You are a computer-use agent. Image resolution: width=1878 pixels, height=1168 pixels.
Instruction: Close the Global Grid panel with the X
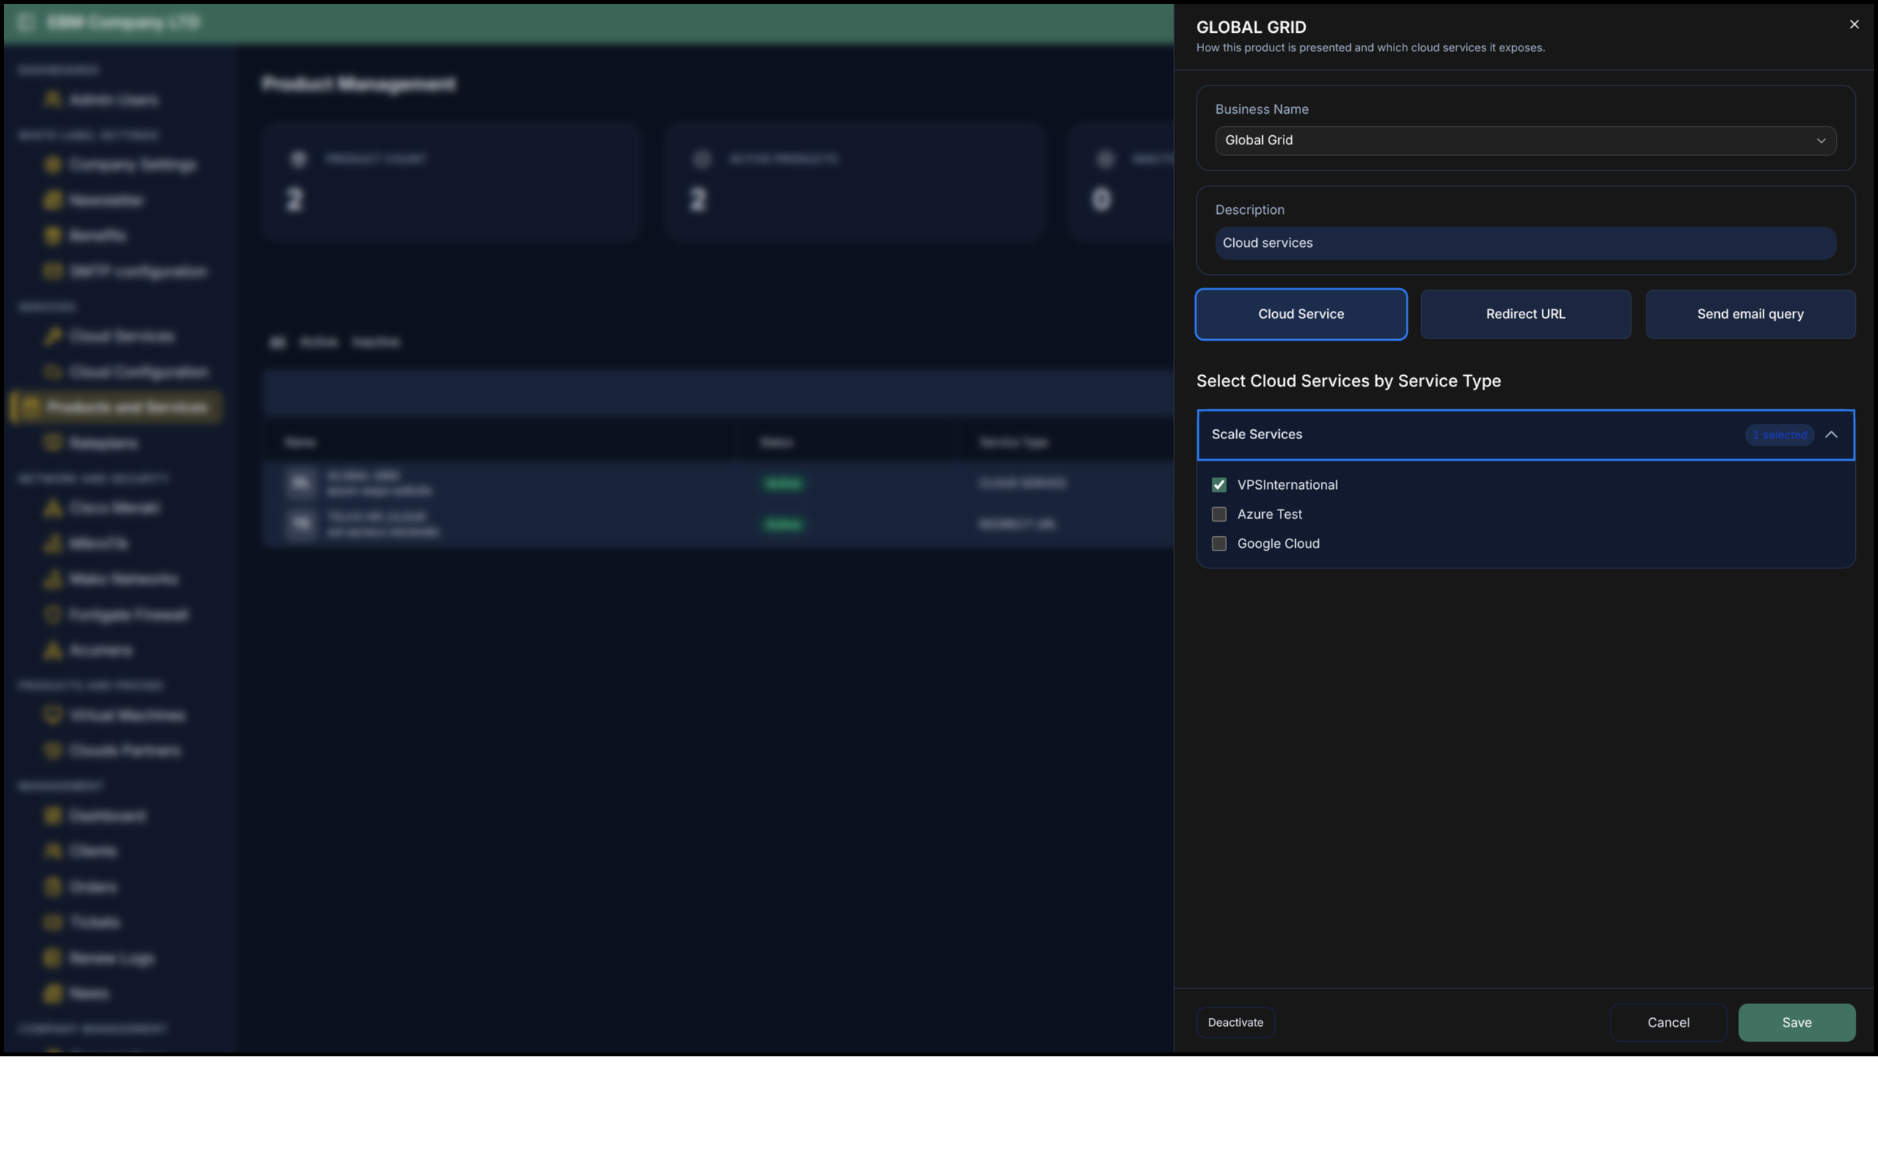(1853, 24)
